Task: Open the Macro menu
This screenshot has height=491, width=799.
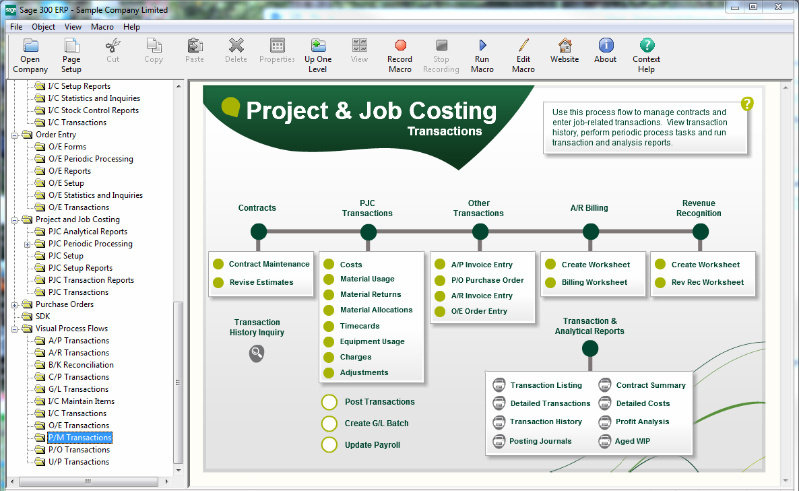Action: tap(102, 27)
